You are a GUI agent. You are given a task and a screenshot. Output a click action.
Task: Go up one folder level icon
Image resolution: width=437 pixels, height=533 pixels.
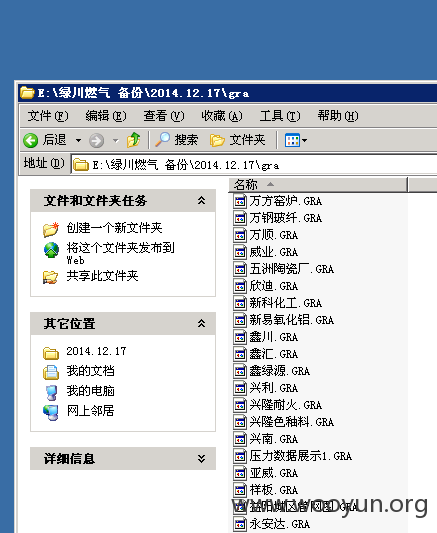click(133, 140)
